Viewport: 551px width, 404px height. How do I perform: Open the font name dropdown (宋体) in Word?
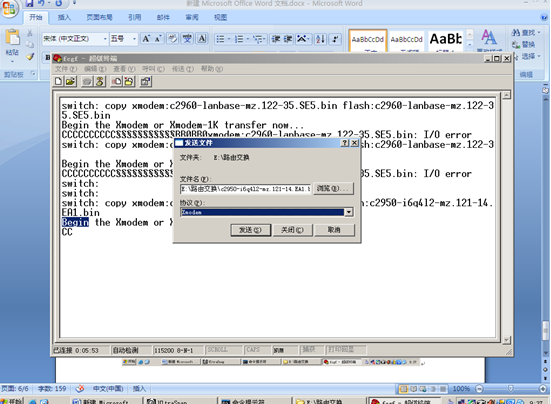[105, 39]
